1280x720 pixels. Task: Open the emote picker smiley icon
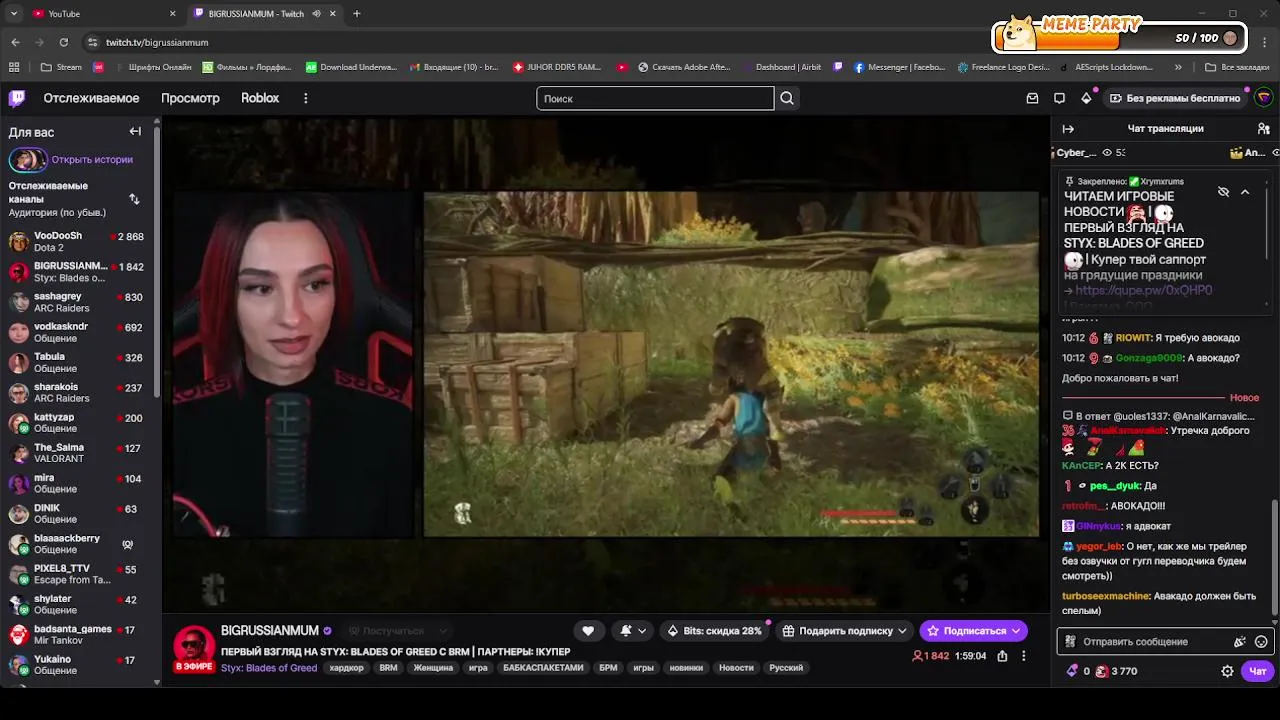(1261, 641)
